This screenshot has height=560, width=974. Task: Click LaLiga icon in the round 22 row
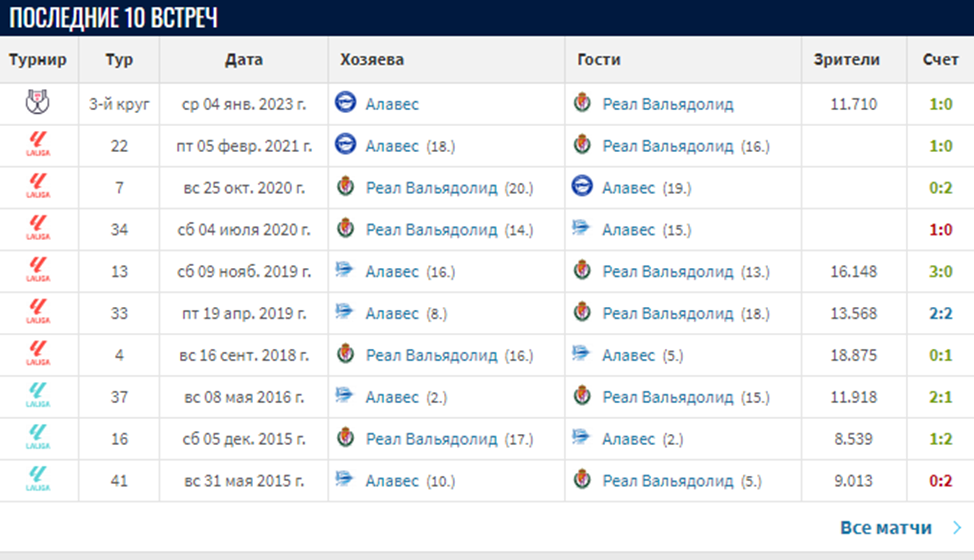(36, 146)
